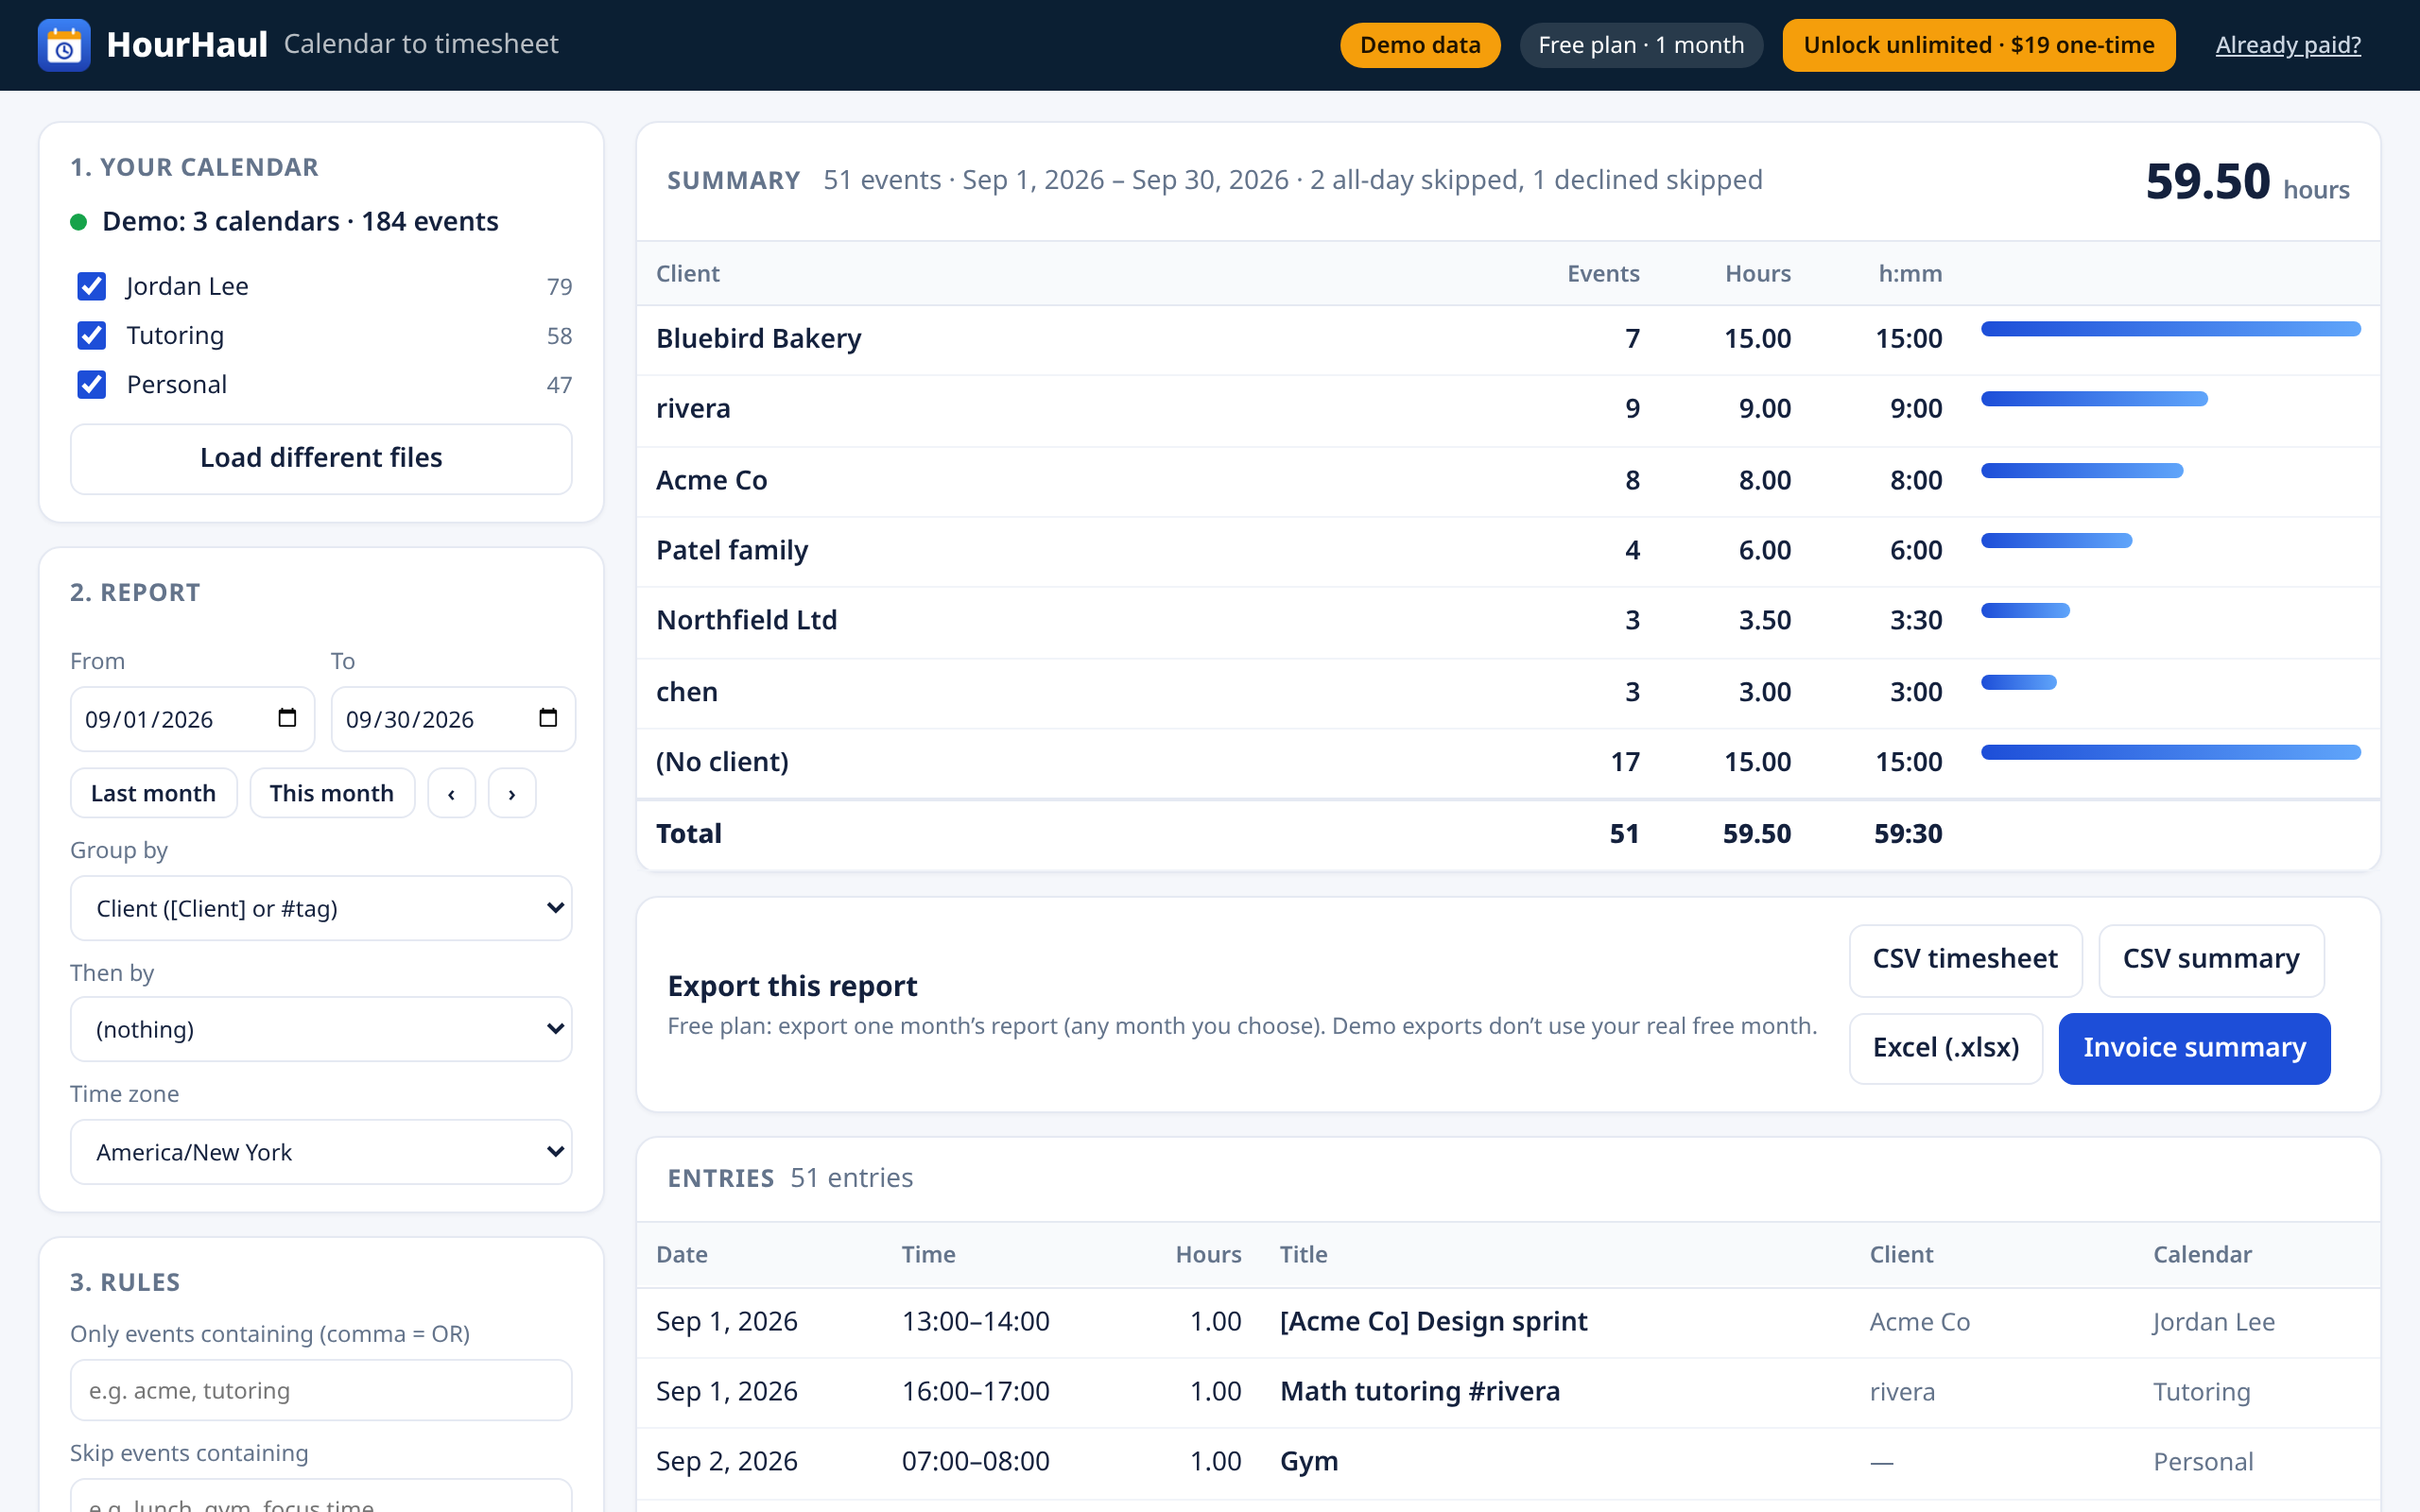Image resolution: width=2420 pixels, height=1512 pixels.
Task: Export as Excel (.xlsx)
Action: pos(1945,1048)
